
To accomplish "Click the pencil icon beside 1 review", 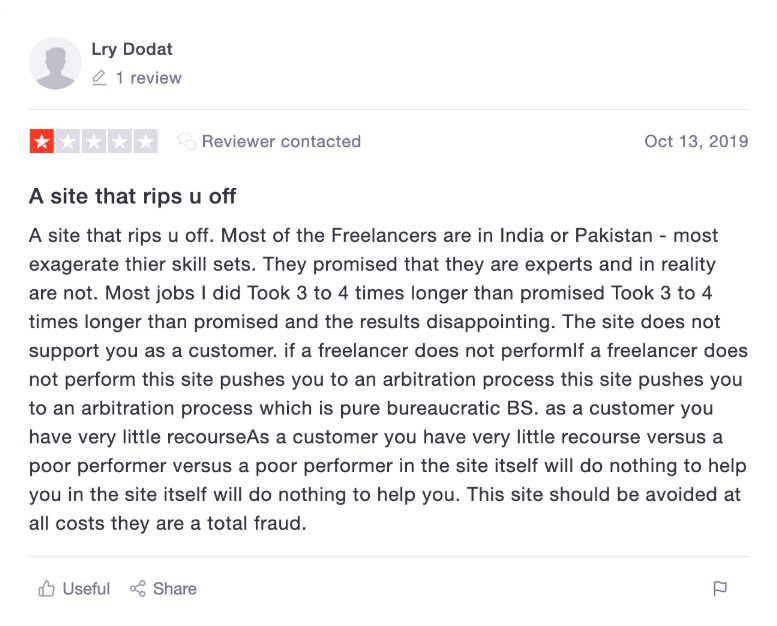I will tap(99, 78).
